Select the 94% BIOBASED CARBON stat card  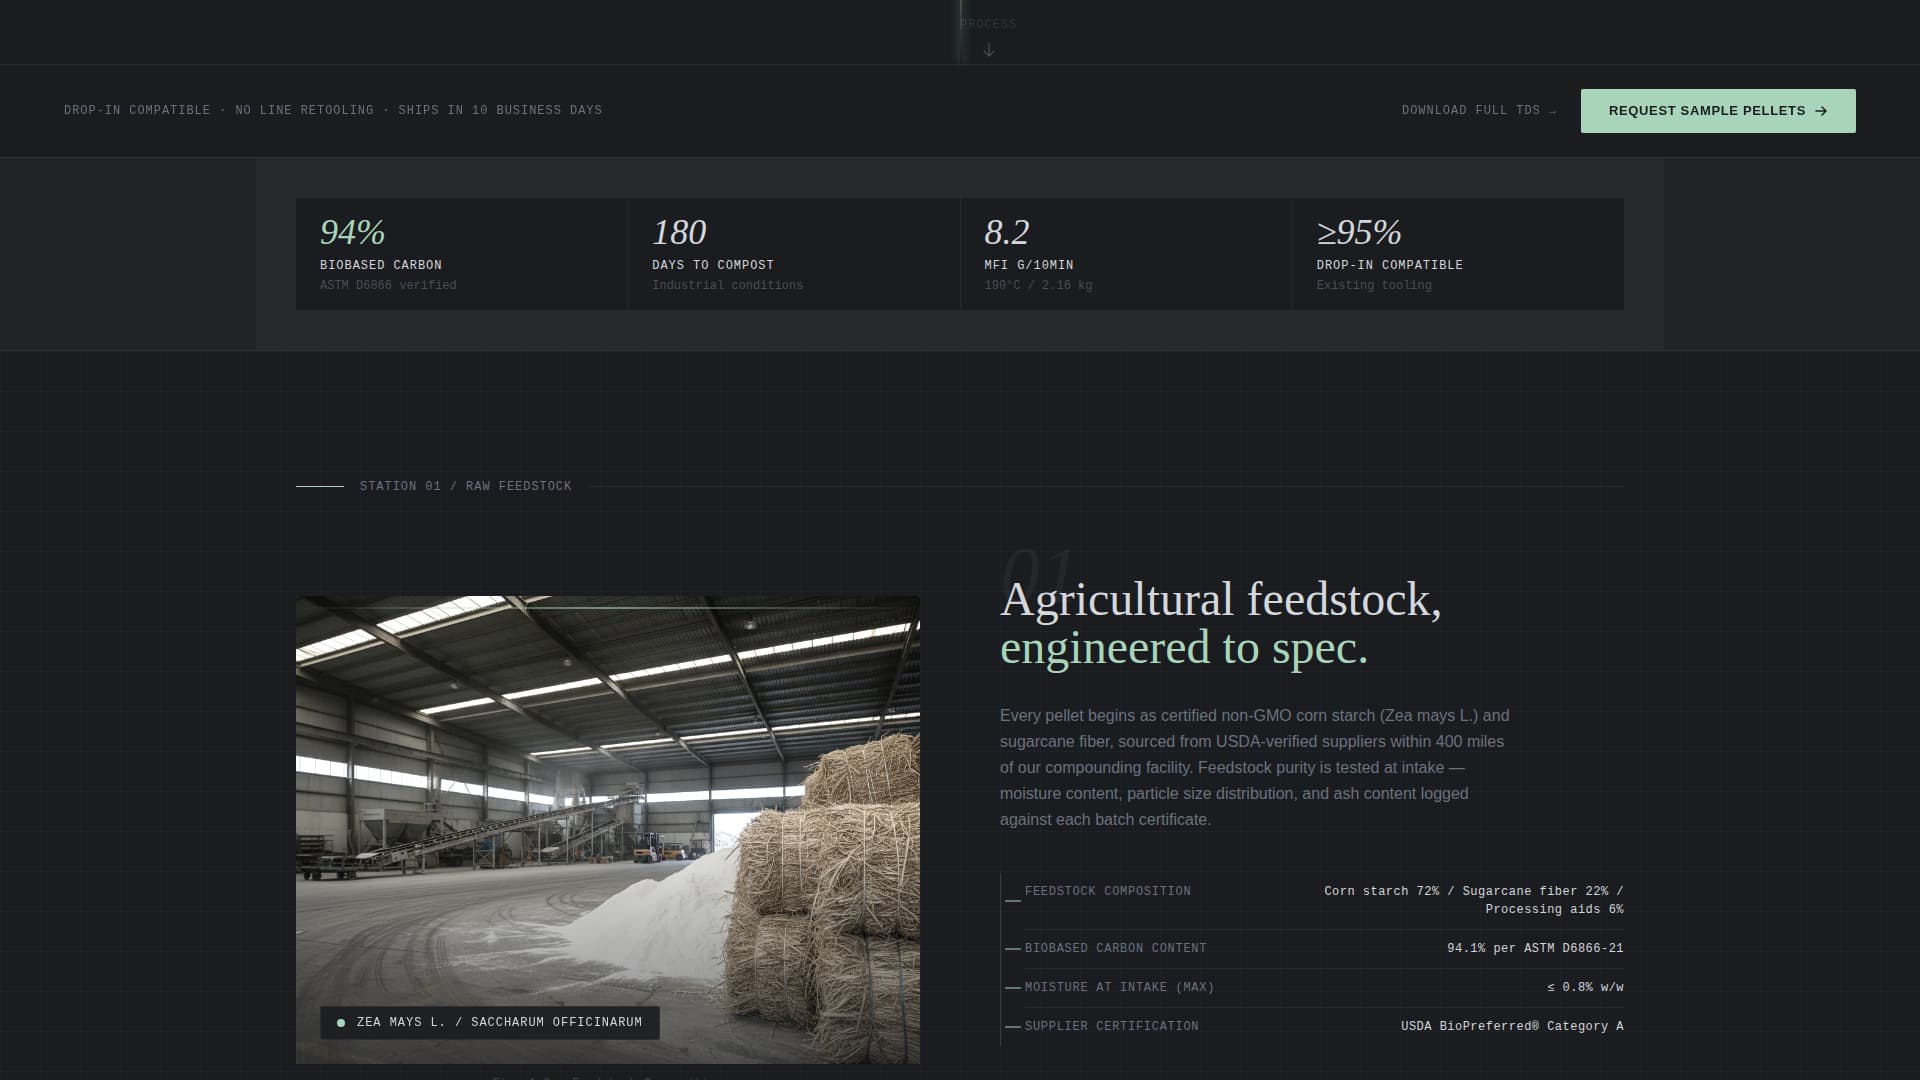tap(460, 253)
